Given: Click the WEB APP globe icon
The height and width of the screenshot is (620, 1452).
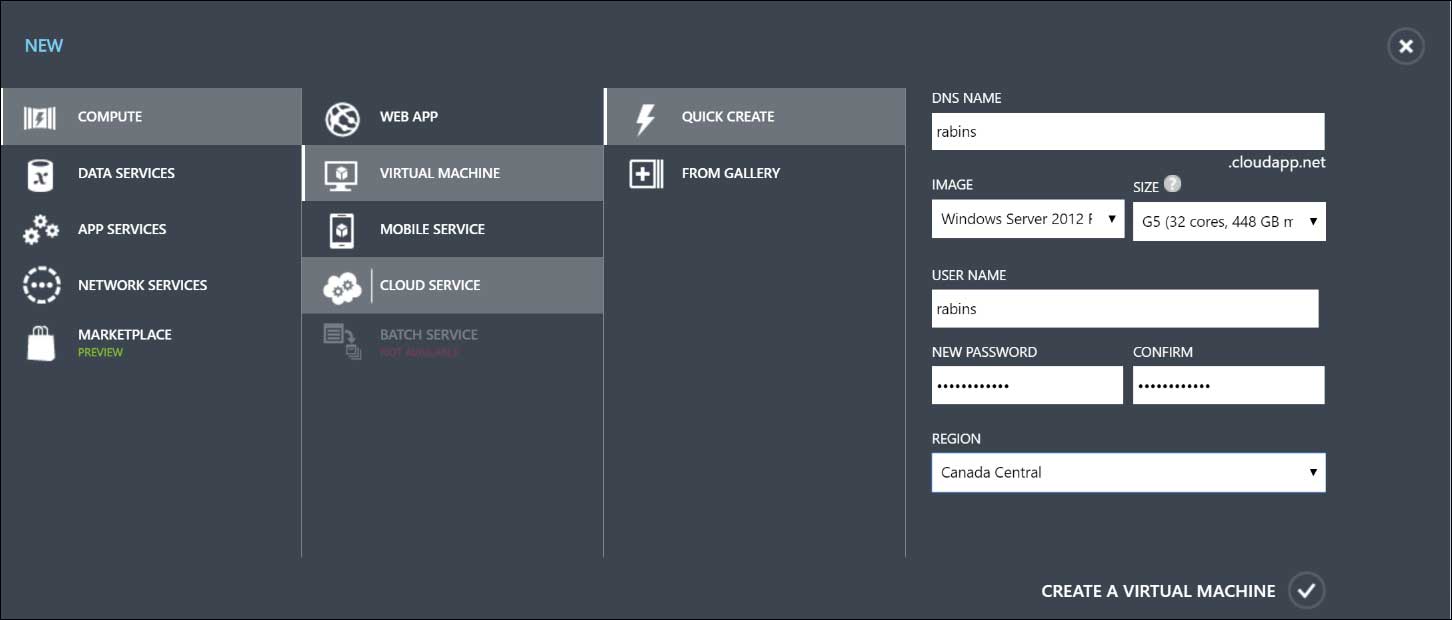Looking at the screenshot, I should tap(343, 116).
